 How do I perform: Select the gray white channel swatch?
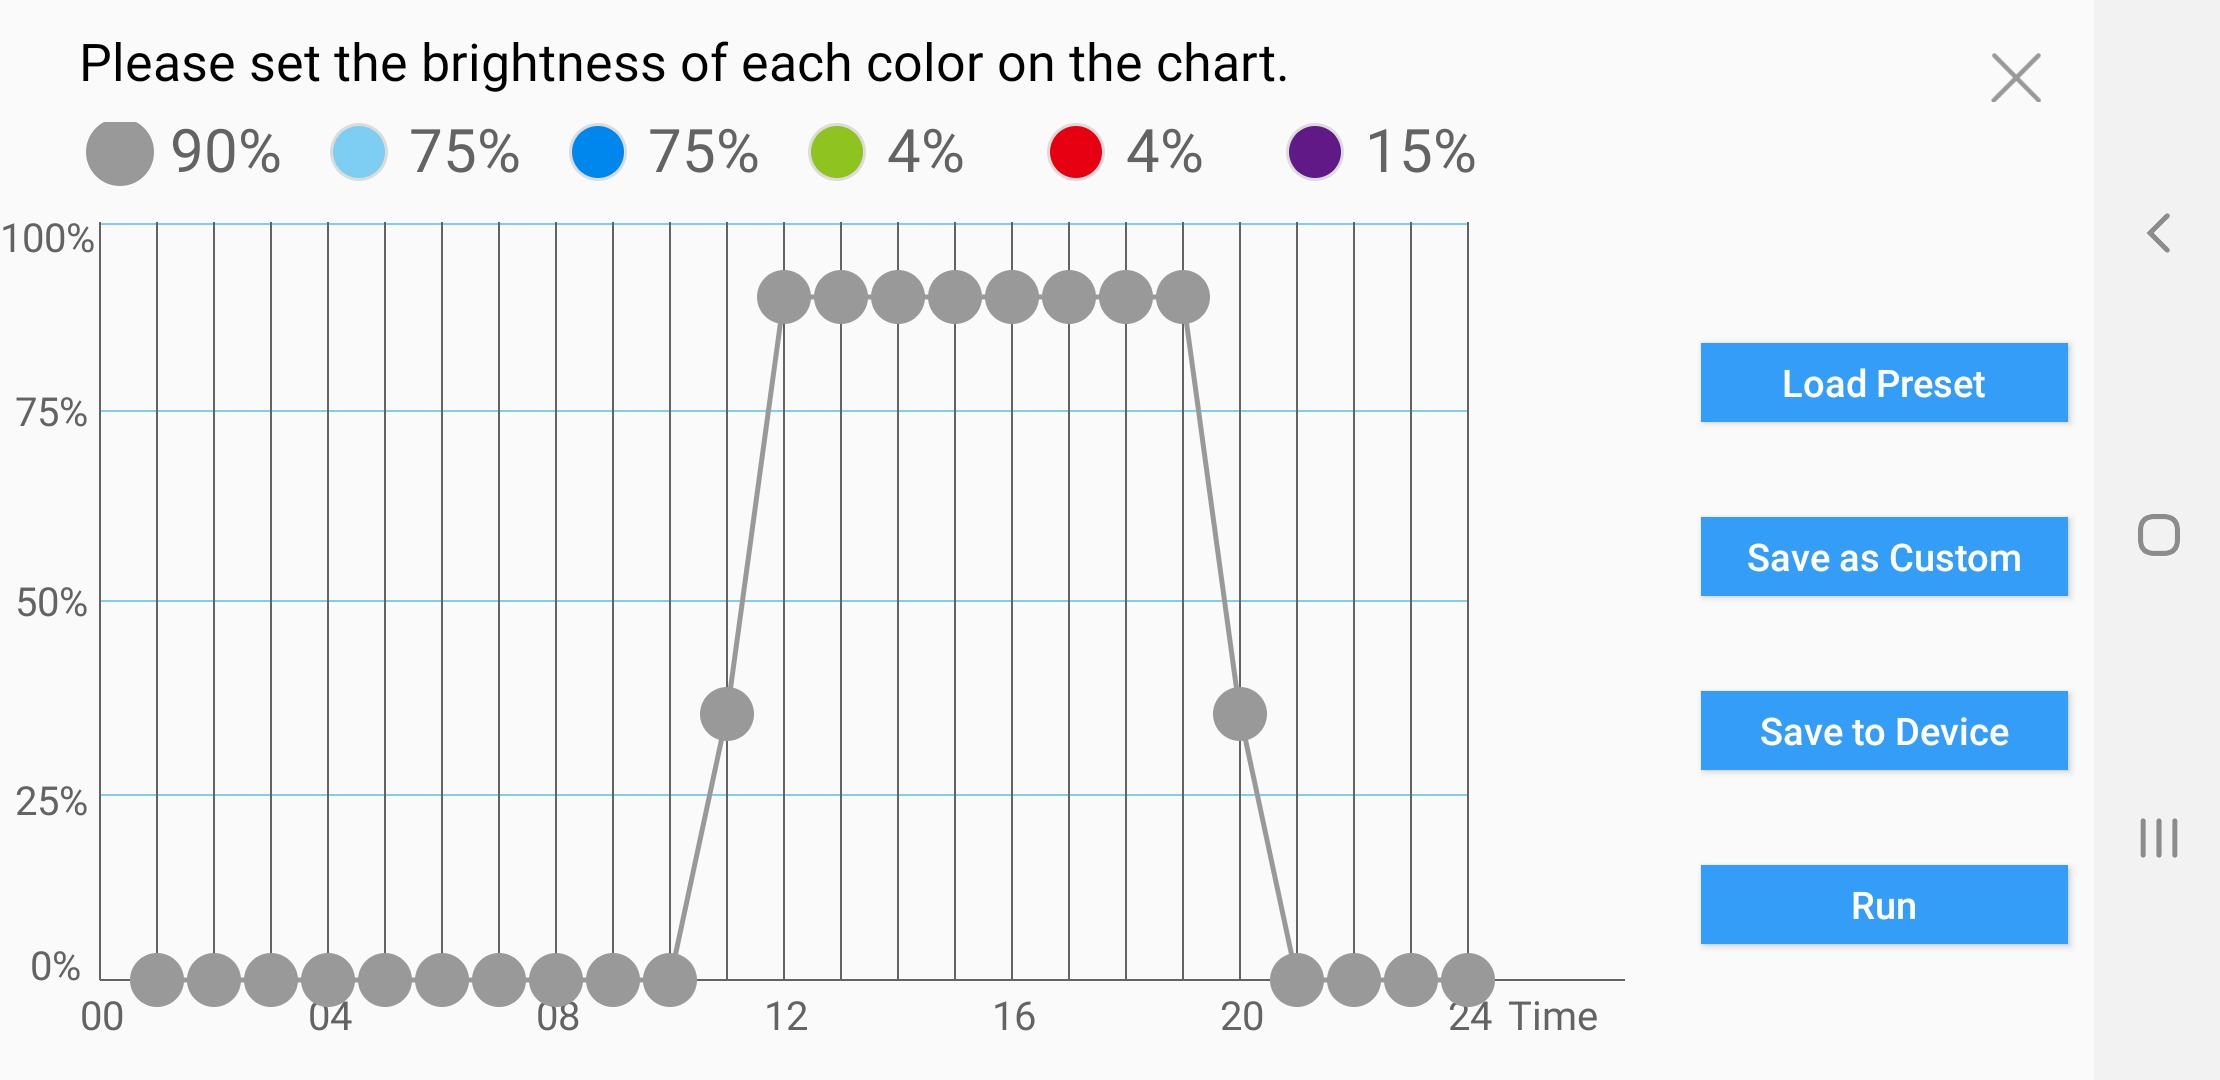[120, 153]
